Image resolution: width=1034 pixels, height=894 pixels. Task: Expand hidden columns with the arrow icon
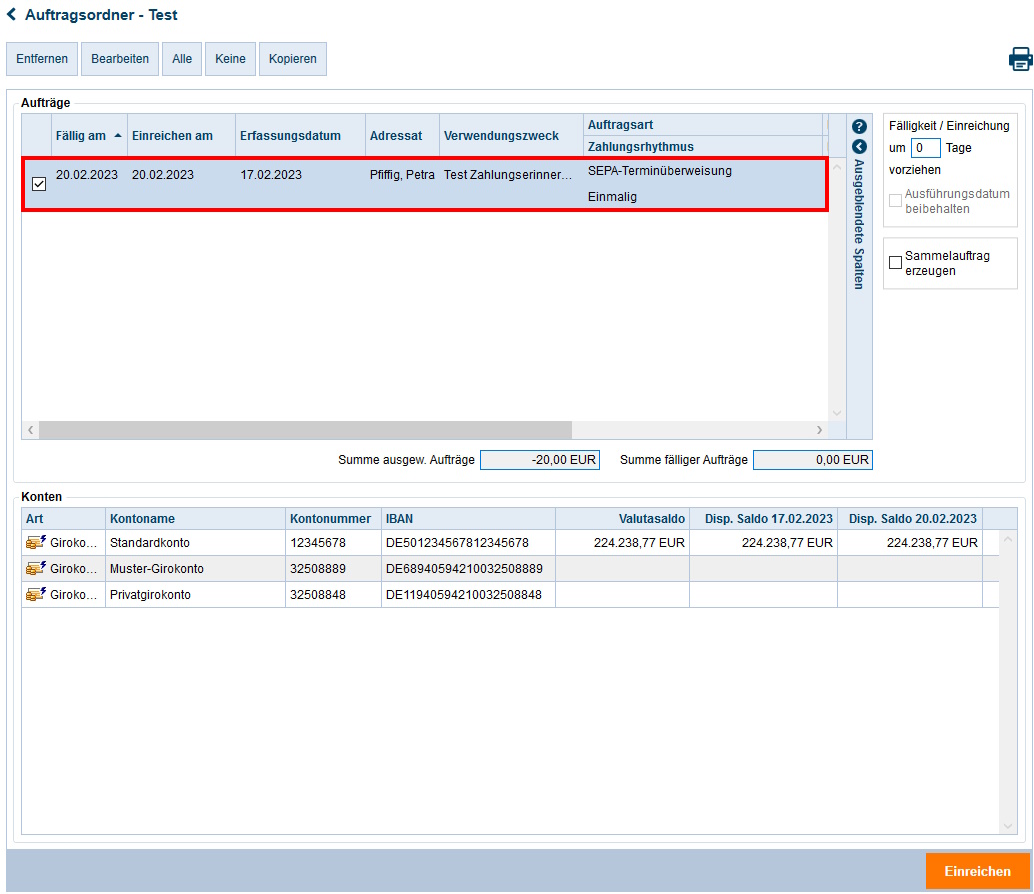coord(858,147)
